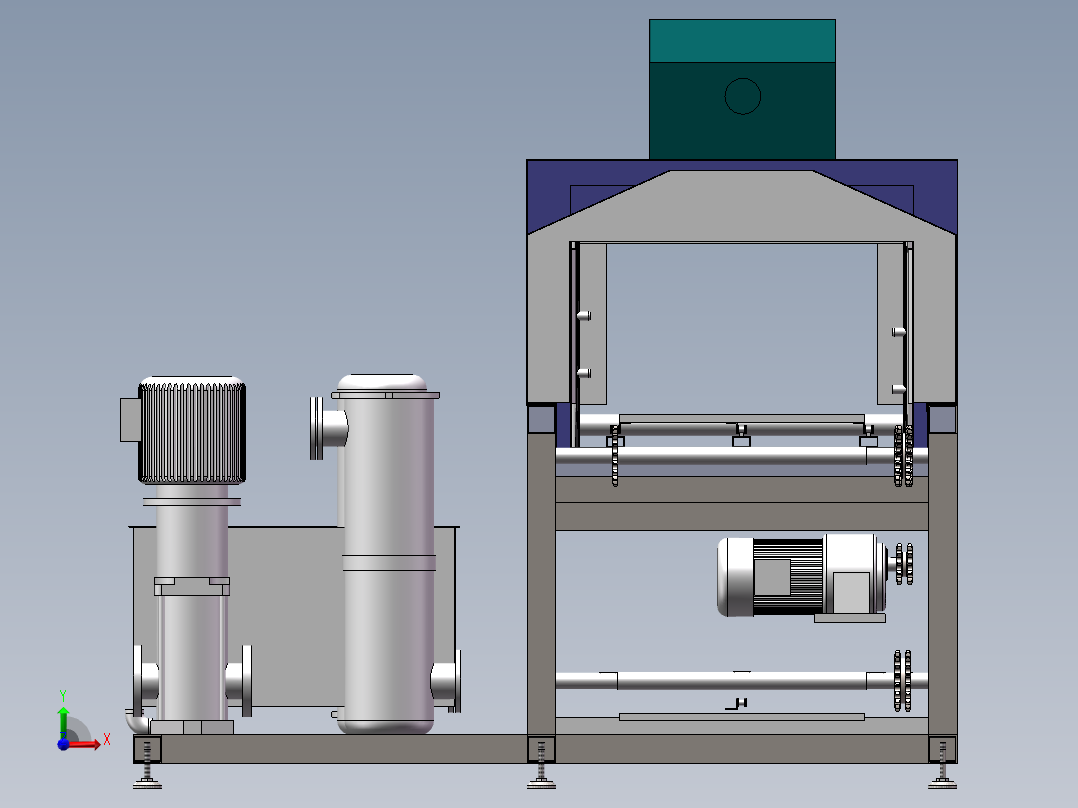Image resolution: width=1078 pixels, height=808 pixels.
Task: Click the blue Z axis ball of the triad
Action: coord(63,745)
